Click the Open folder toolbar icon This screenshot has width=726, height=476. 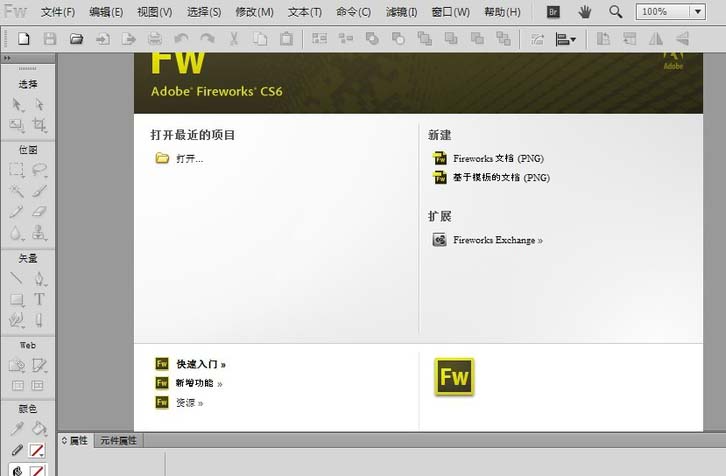pos(76,39)
